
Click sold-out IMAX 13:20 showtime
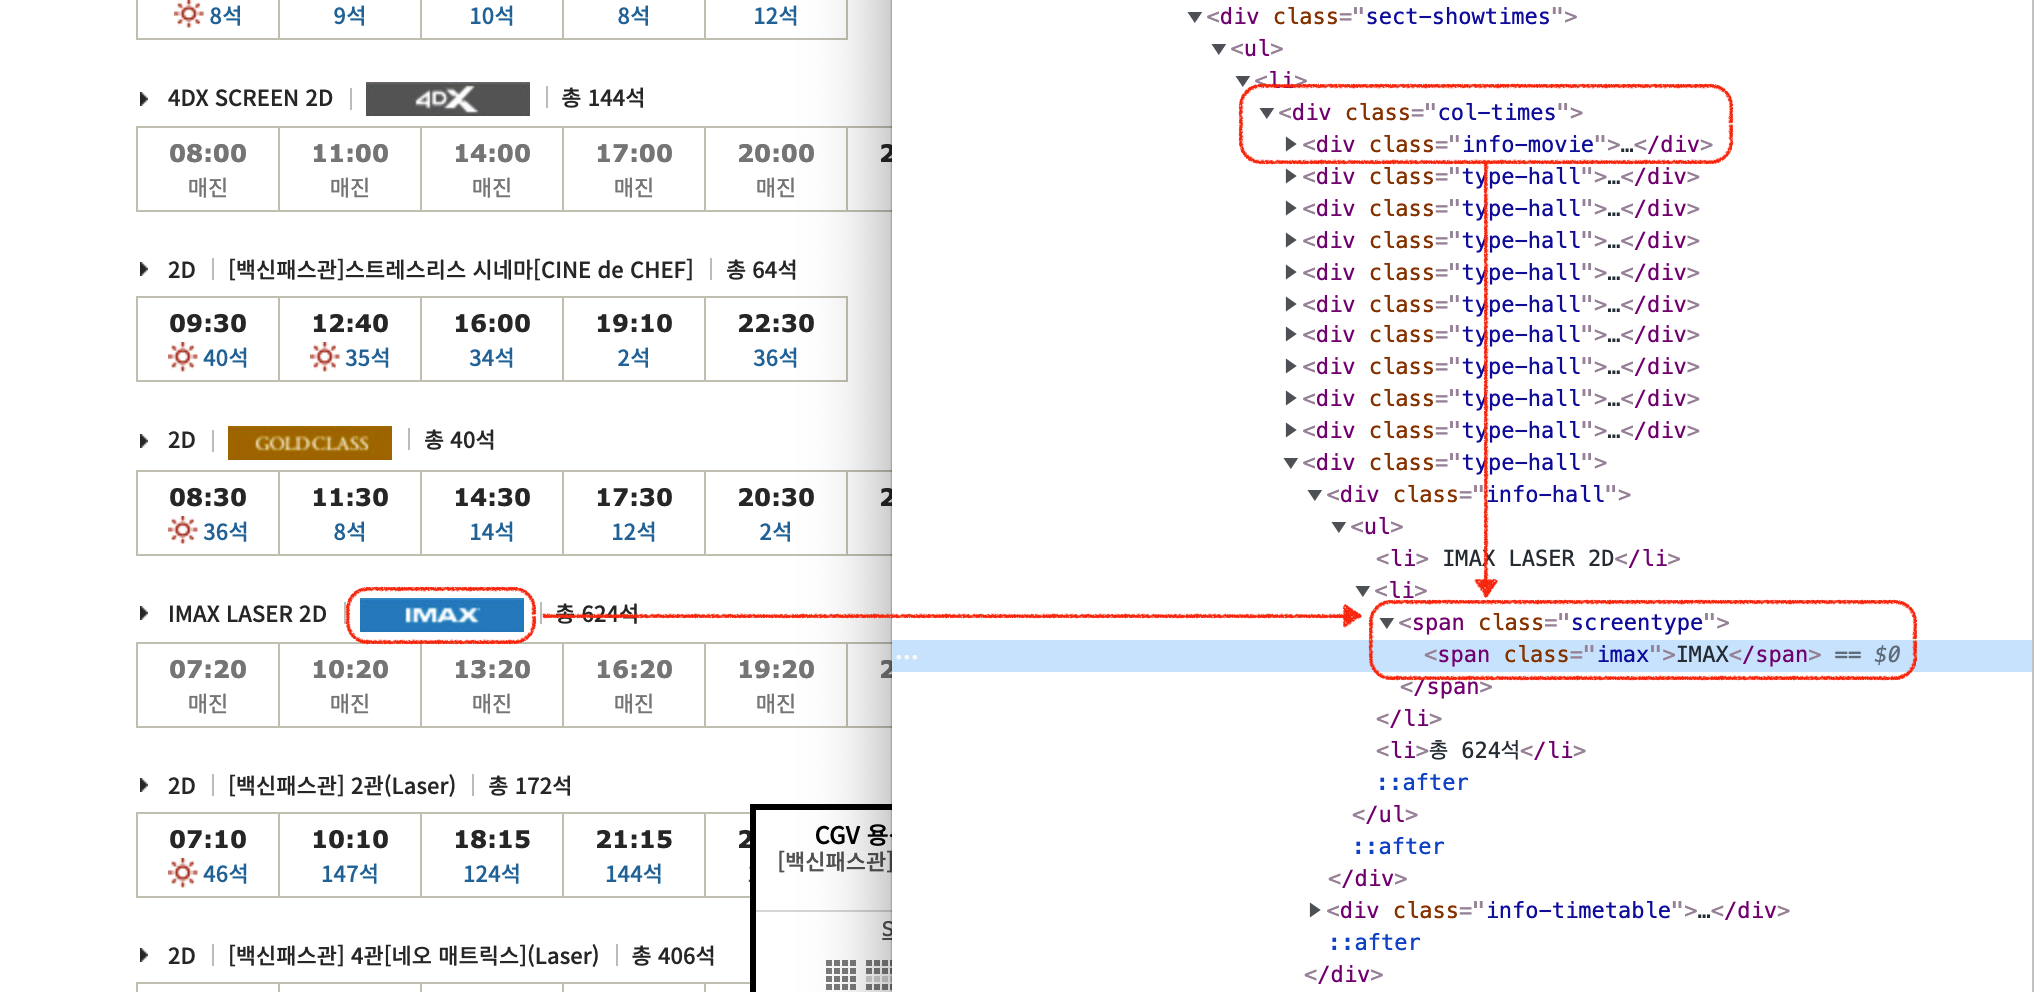(x=492, y=685)
